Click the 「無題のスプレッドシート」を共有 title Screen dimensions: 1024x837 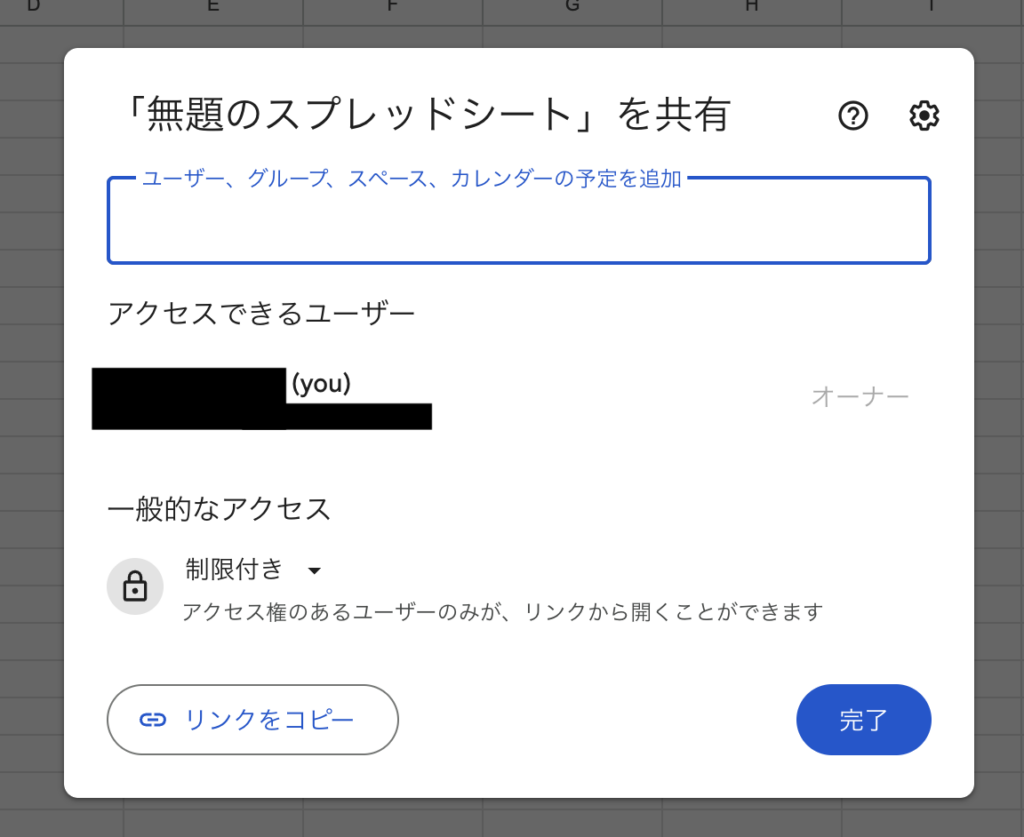pyautogui.click(x=427, y=115)
